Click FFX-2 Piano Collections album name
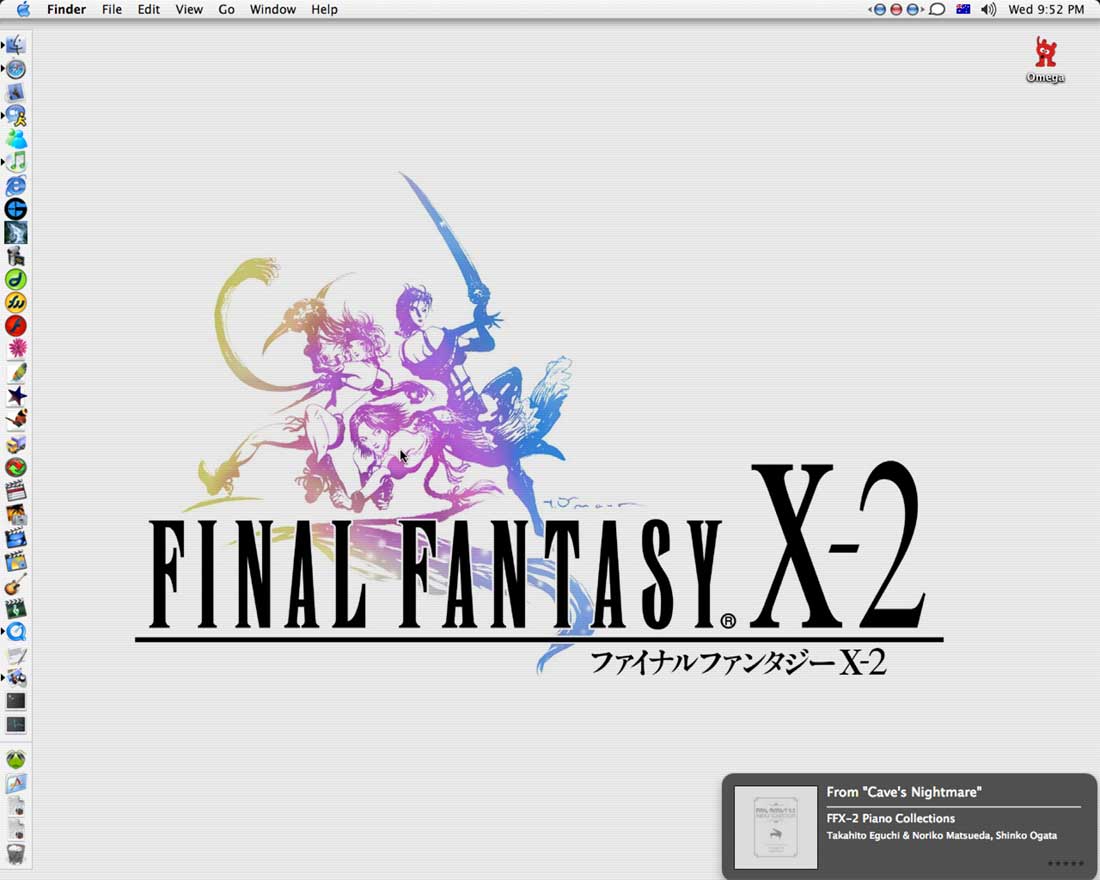This screenshot has height=880, width=1100. (890, 818)
